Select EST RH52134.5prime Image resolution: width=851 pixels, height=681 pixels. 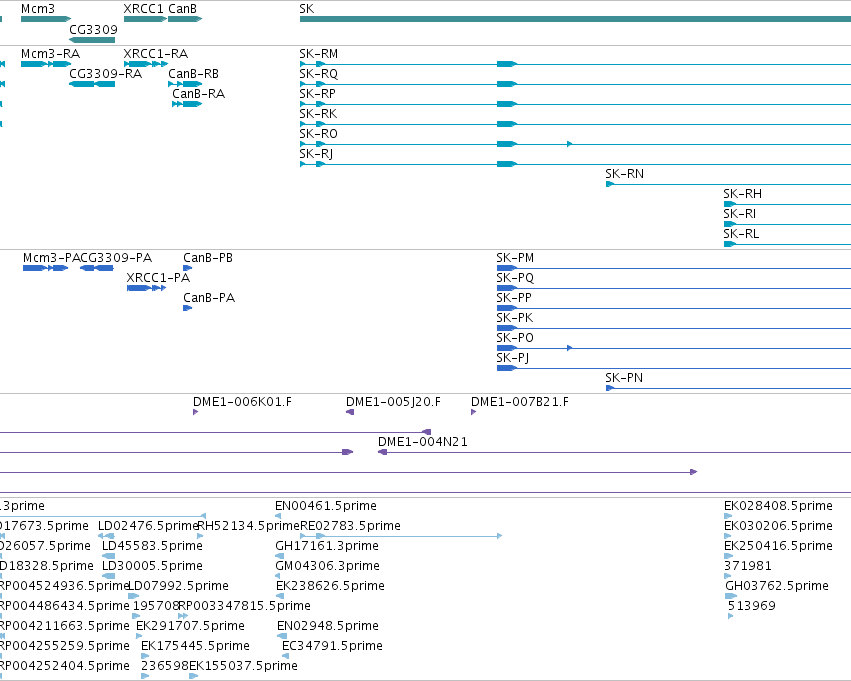pyautogui.click(x=200, y=536)
